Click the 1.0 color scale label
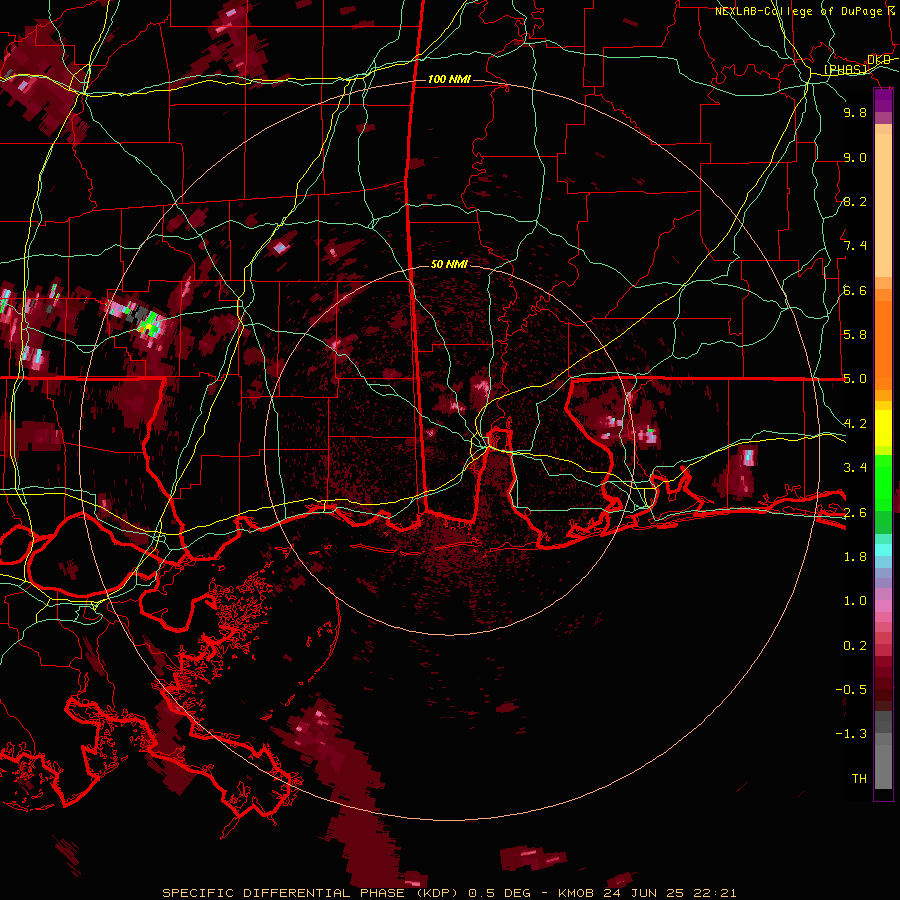The height and width of the screenshot is (900, 900). pyautogui.click(x=855, y=601)
